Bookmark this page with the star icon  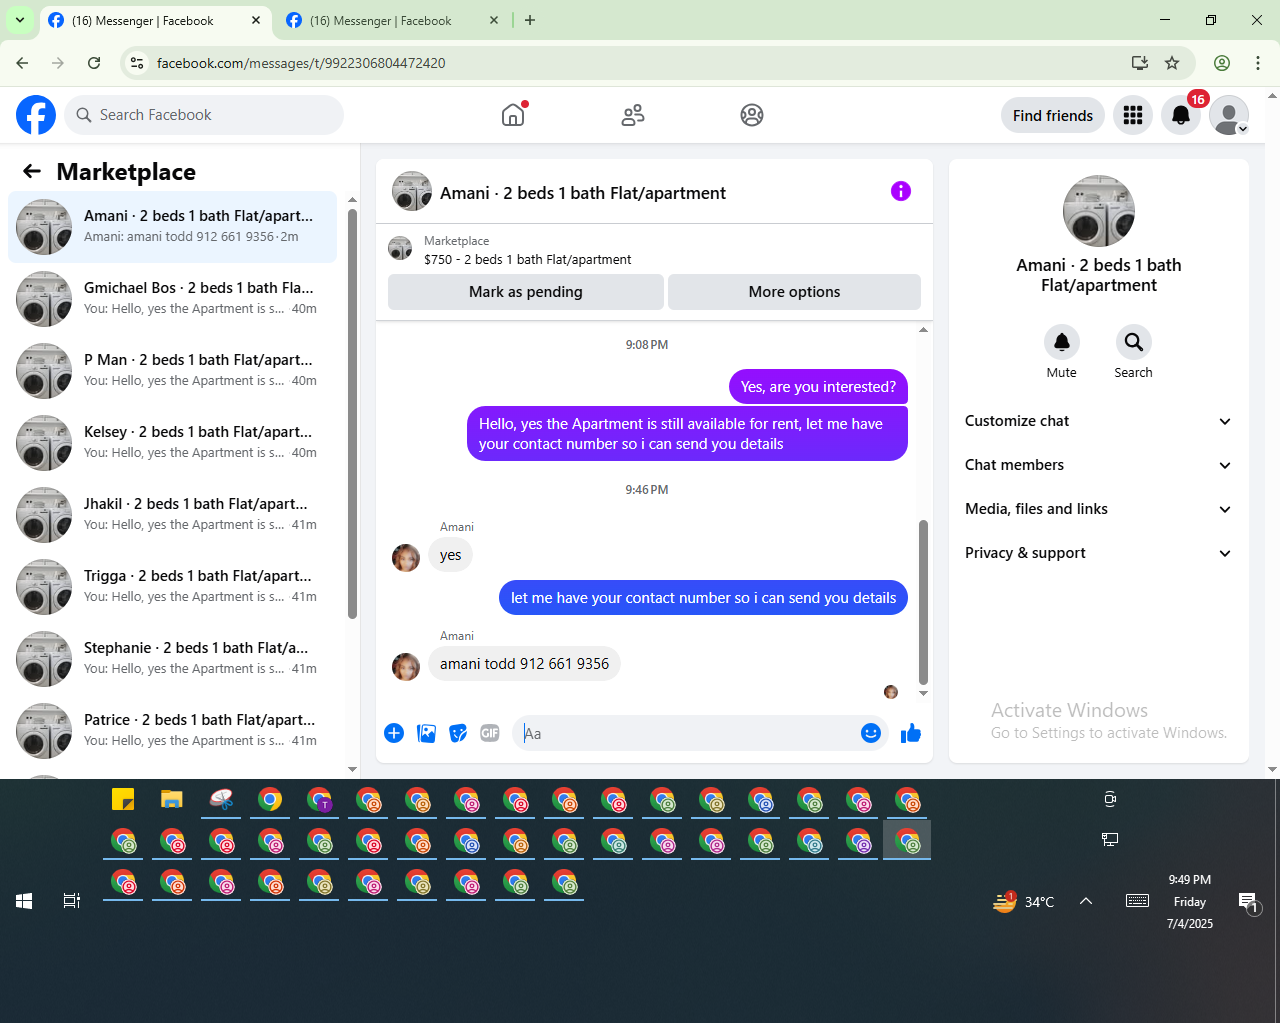(1172, 63)
